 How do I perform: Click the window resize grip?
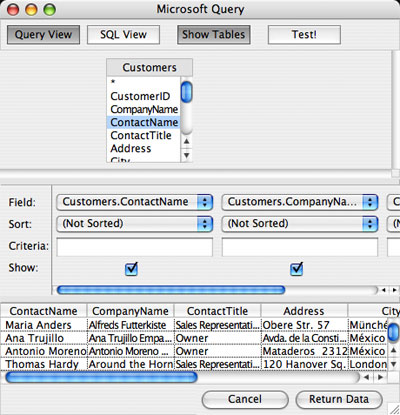(x=394, y=409)
